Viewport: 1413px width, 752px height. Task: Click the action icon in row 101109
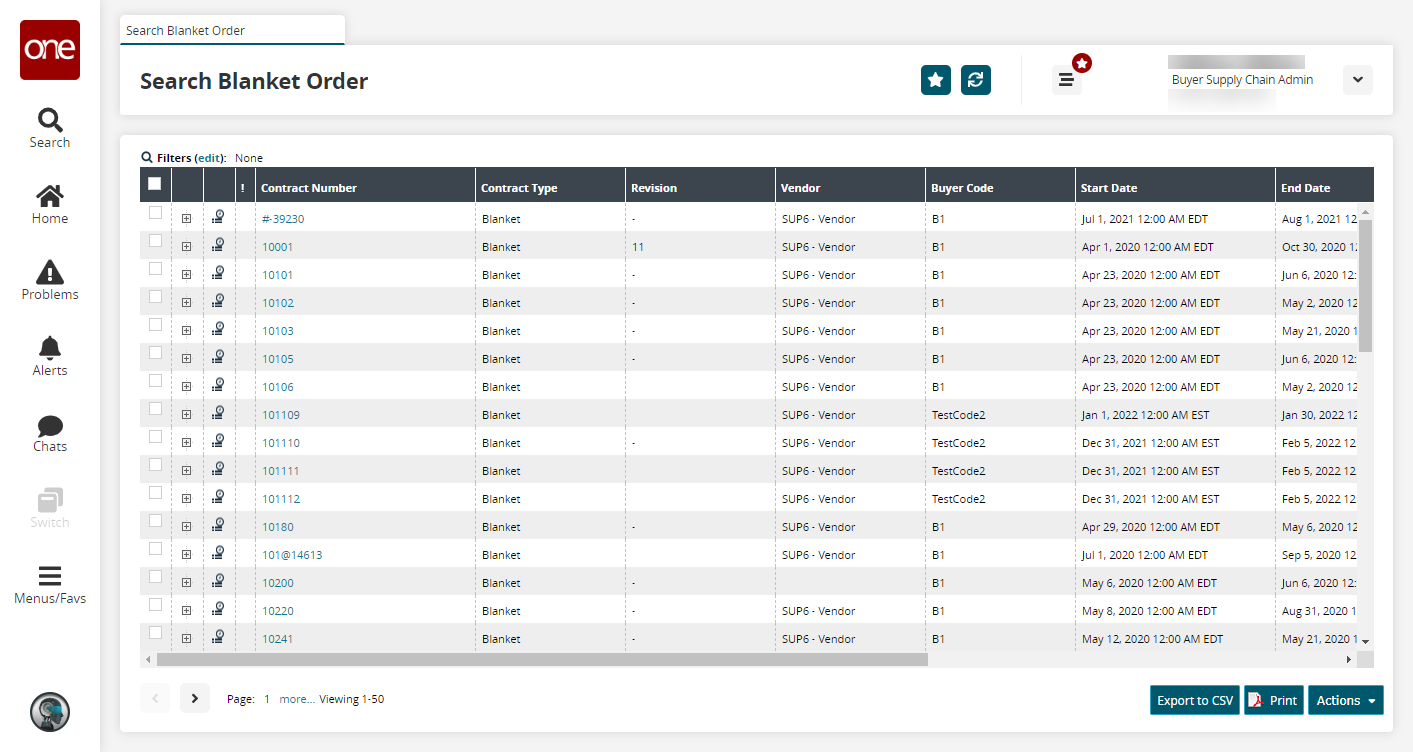click(x=218, y=414)
